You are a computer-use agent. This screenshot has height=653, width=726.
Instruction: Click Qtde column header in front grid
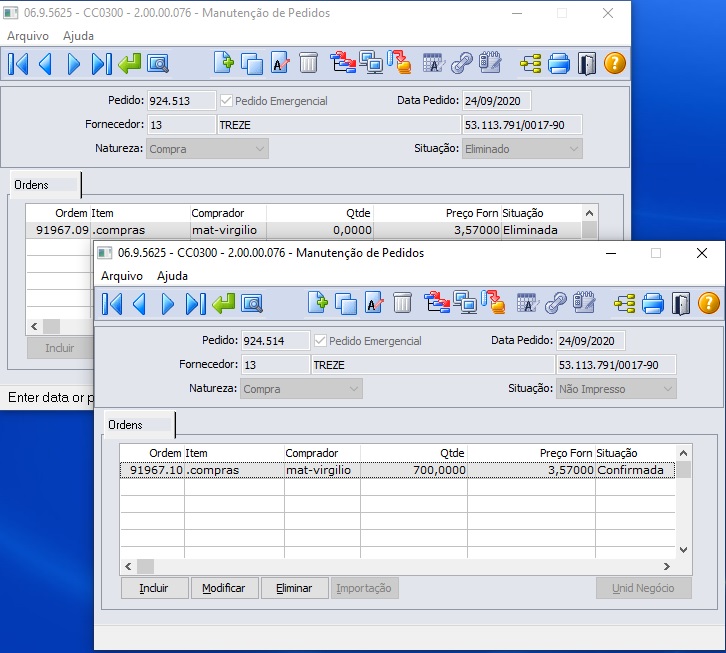point(413,453)
